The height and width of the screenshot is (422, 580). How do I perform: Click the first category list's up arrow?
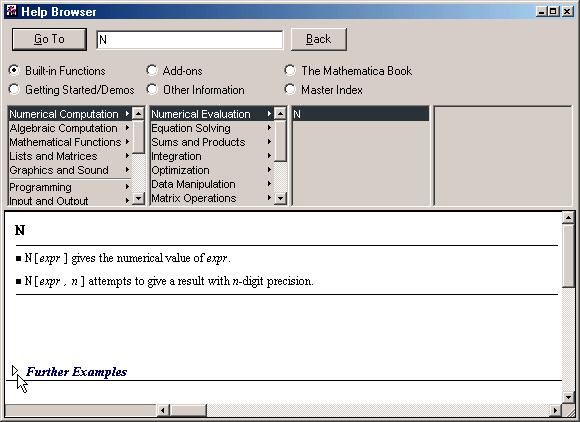click(138, 113)
